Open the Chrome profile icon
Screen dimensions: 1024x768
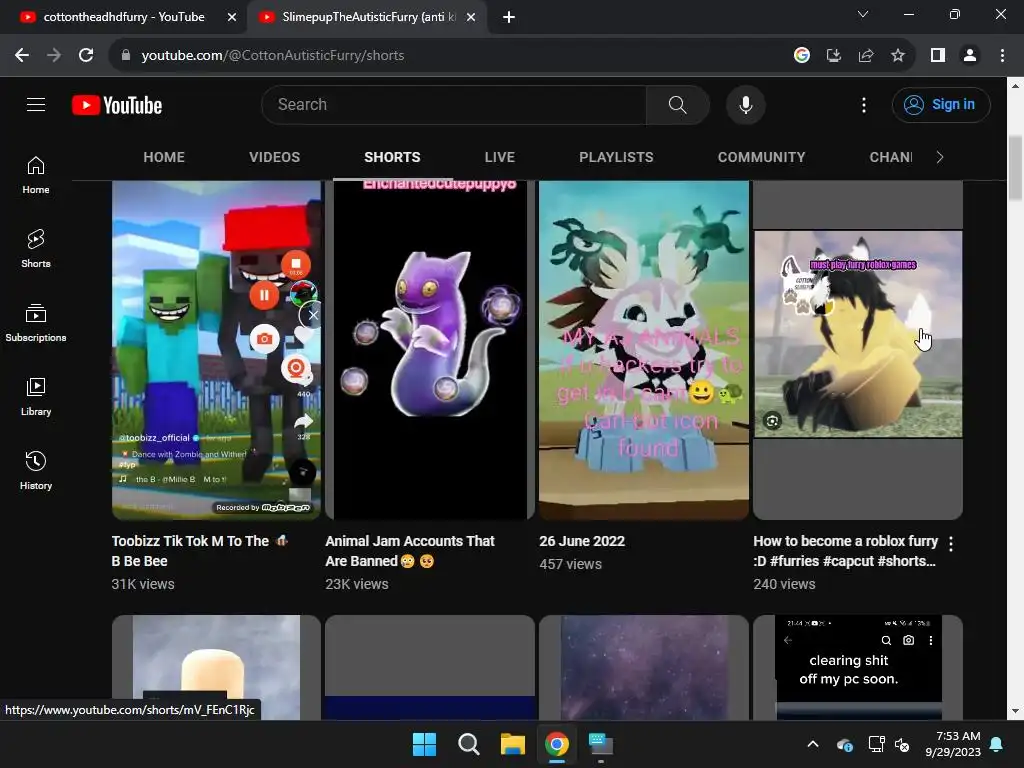970,56
